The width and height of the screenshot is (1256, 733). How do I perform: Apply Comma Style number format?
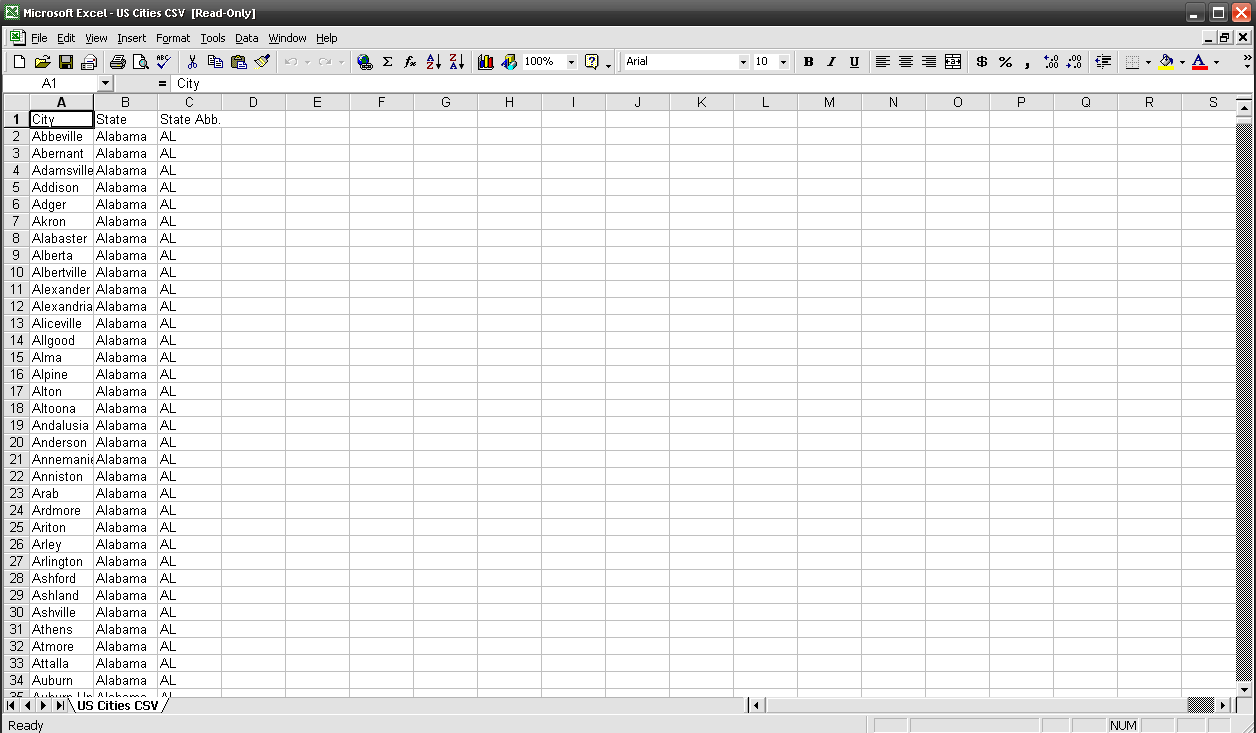pos(1027,62)
